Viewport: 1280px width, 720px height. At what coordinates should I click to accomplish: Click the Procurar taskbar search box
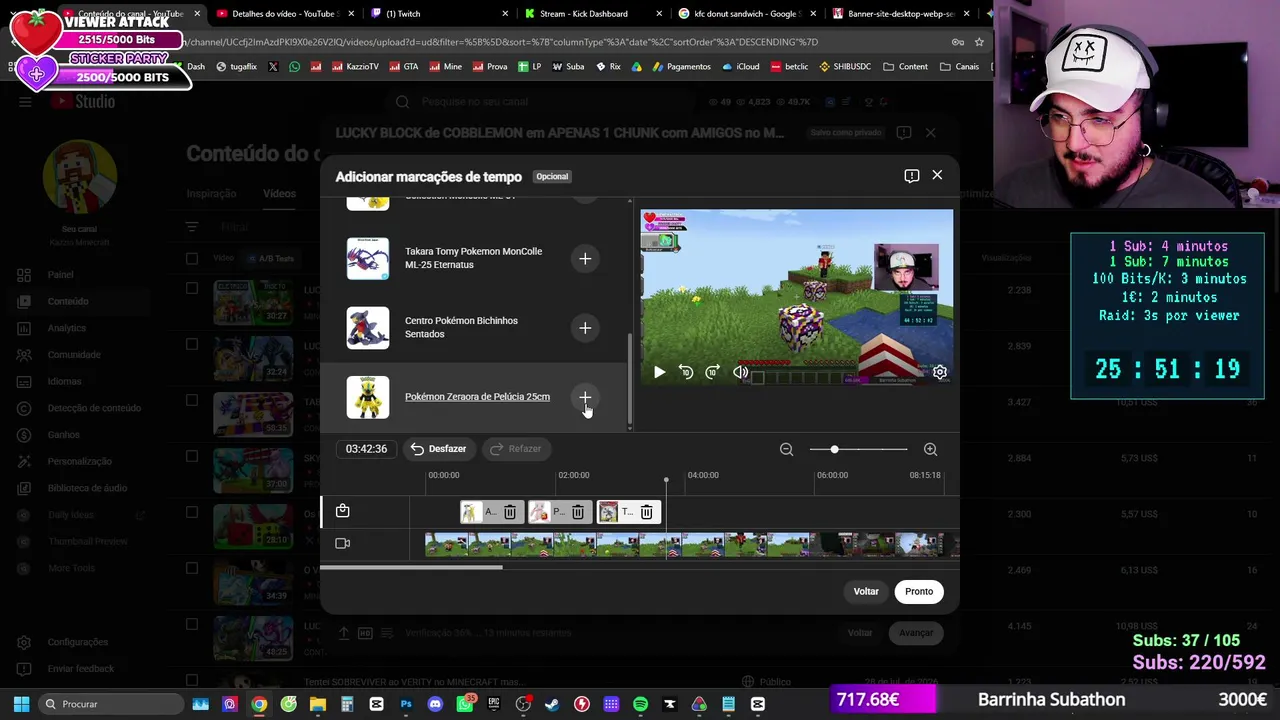[109, 704]
